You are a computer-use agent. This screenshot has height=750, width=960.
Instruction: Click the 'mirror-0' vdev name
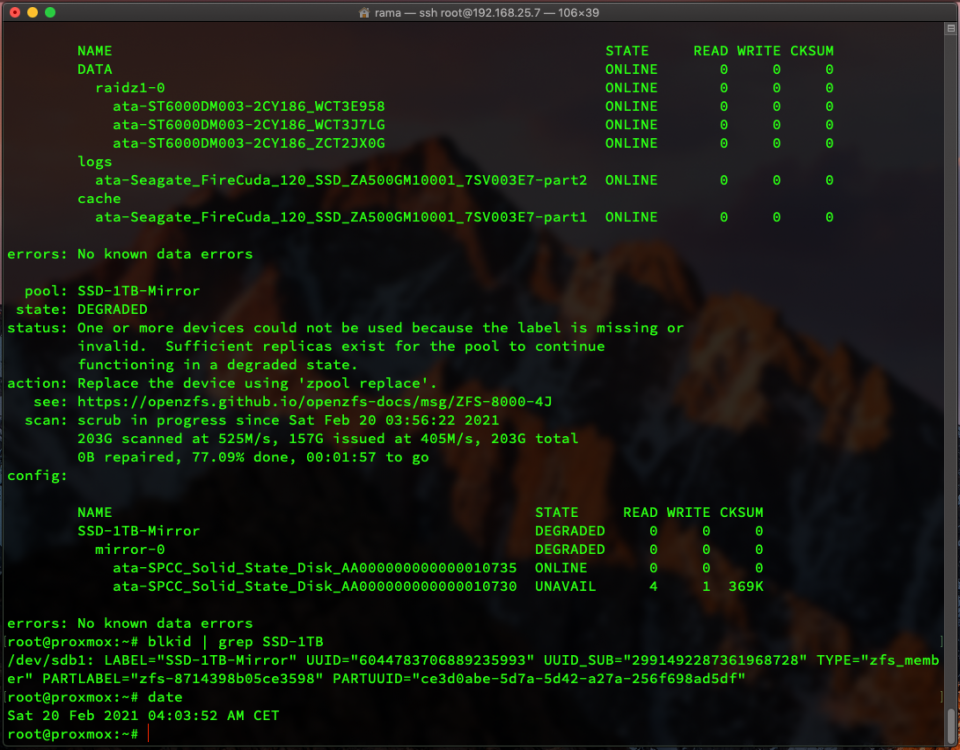(x=130, y=549)
